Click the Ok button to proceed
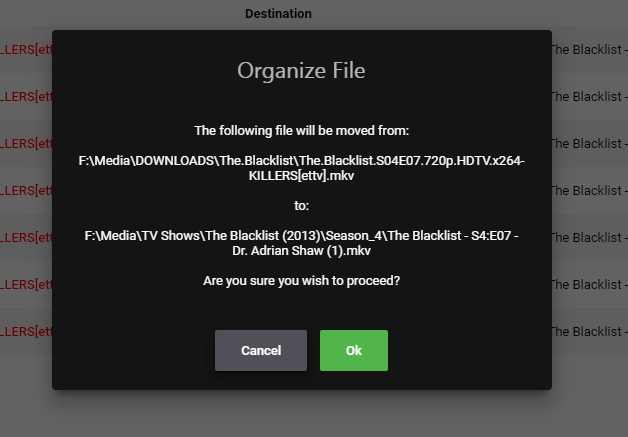 (x=353, y=351)
